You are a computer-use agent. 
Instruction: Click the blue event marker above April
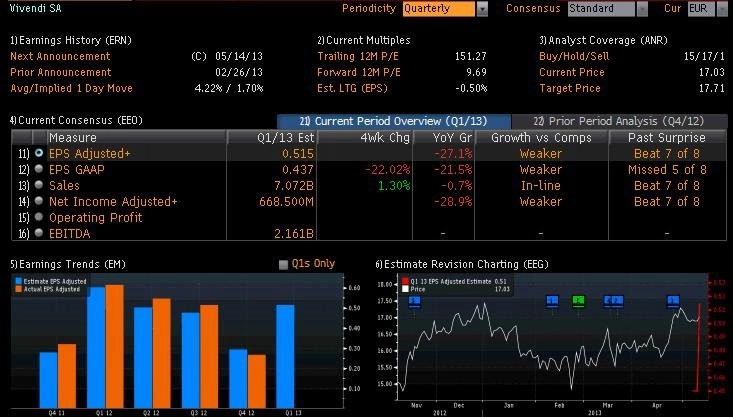coord(673,301)
